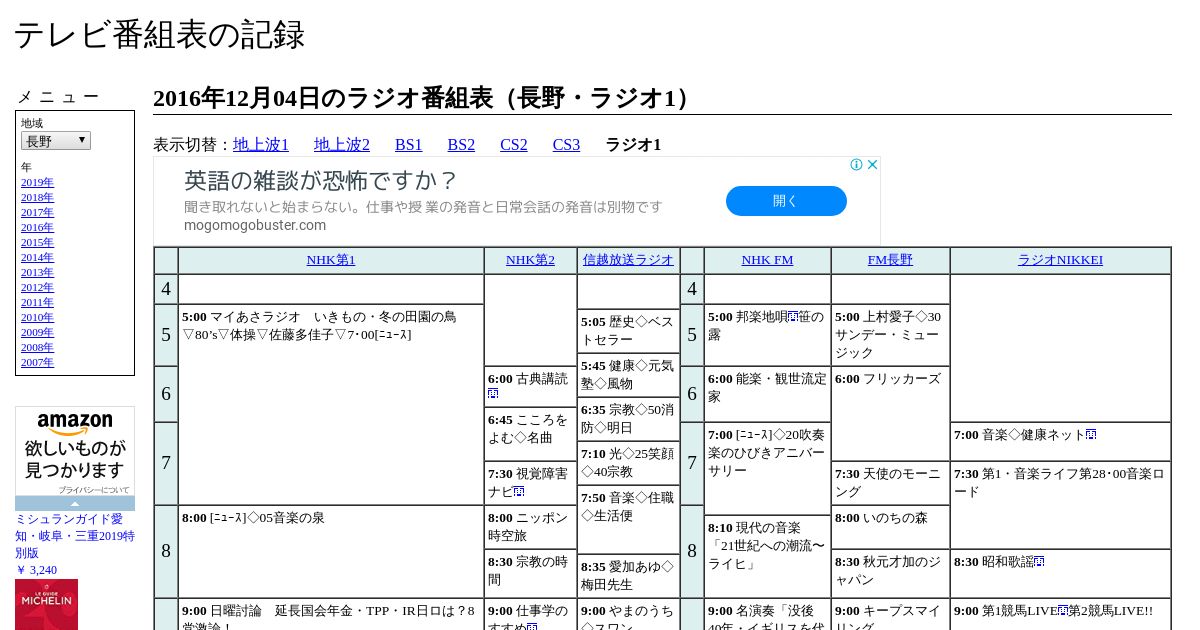Open the 2013年 archive link
Screen dimensions: 1200x630
37,272
